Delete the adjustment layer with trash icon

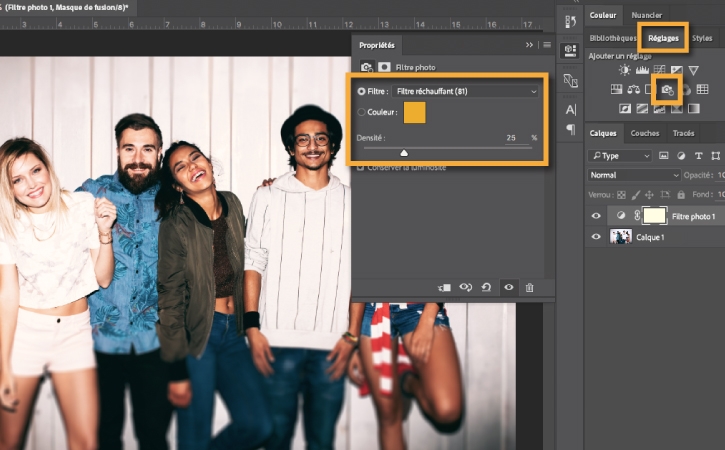point(530,287)
